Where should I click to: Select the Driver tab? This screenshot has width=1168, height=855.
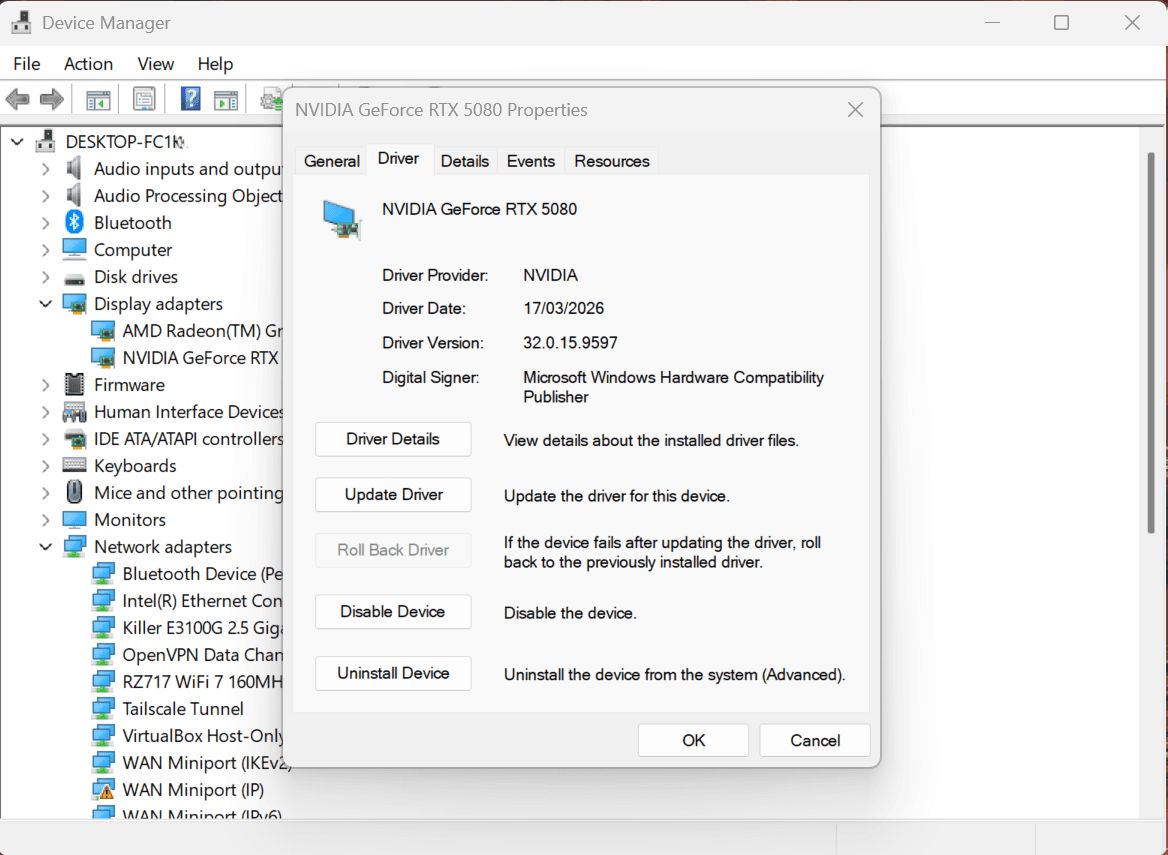(399, 159)
